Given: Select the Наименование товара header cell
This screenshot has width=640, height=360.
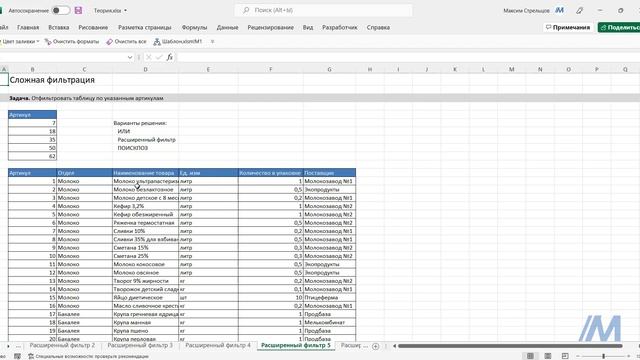Looking at the screenshot, I should point(145,173).
